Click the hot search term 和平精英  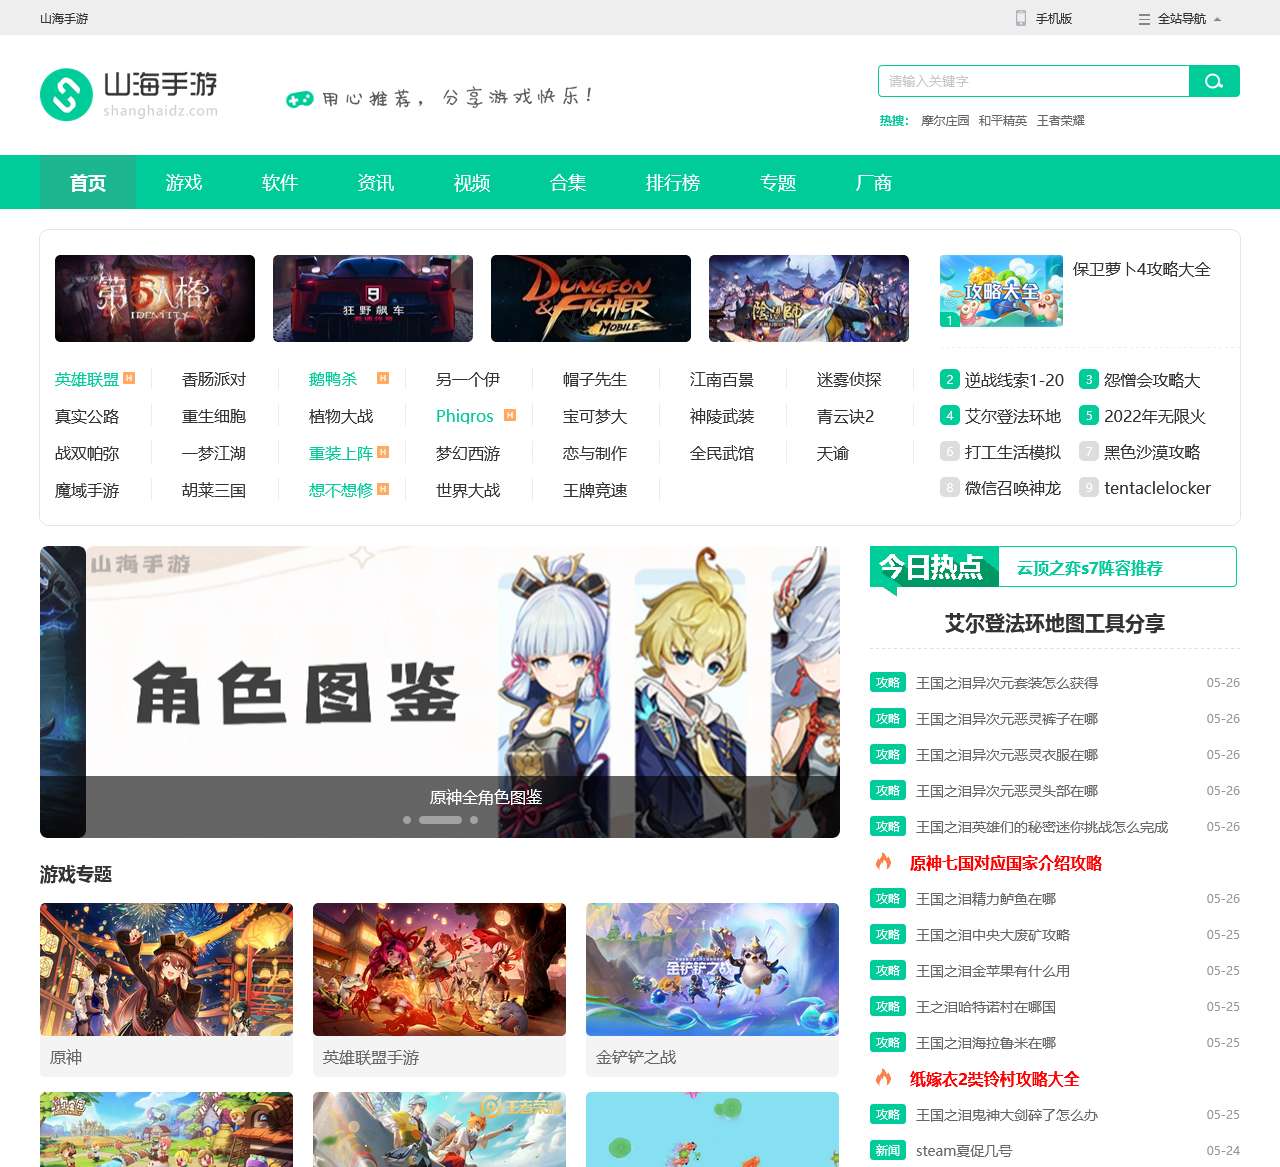1003,121
